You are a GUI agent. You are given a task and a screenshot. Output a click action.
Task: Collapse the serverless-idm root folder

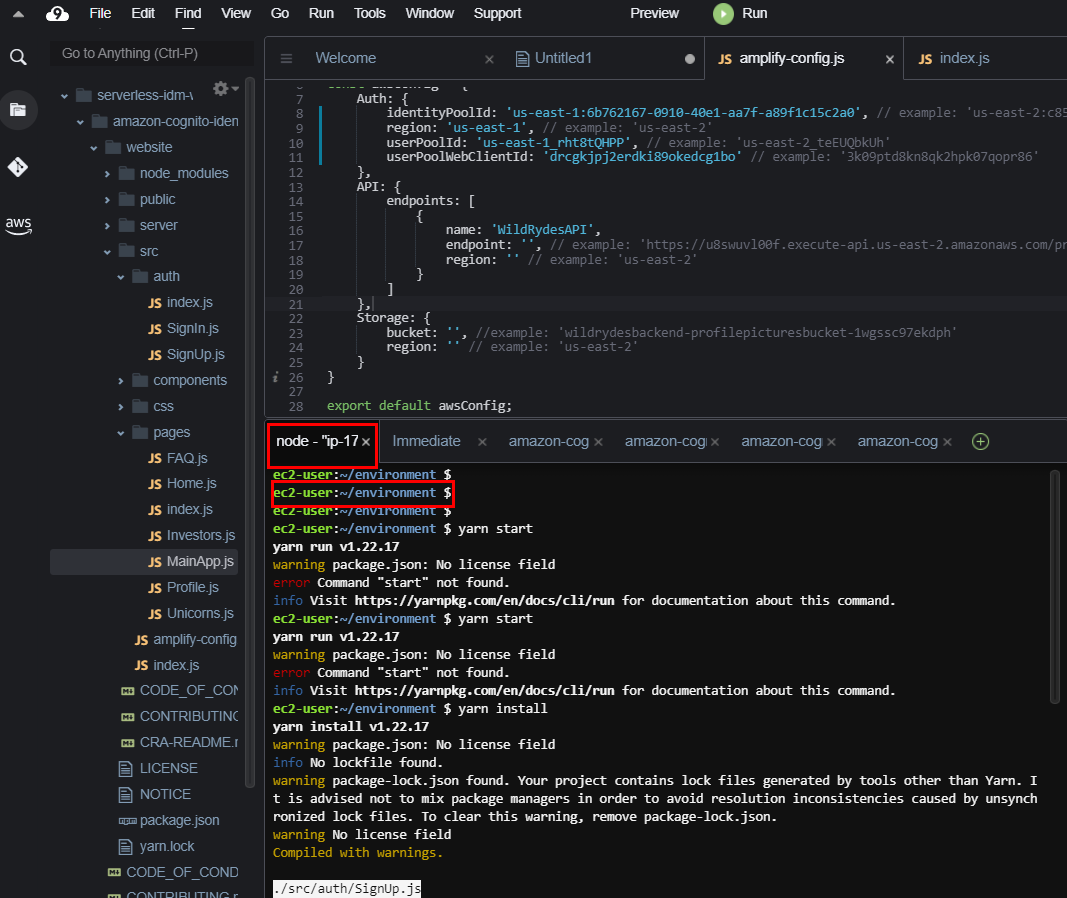click(x=65, y=96)
